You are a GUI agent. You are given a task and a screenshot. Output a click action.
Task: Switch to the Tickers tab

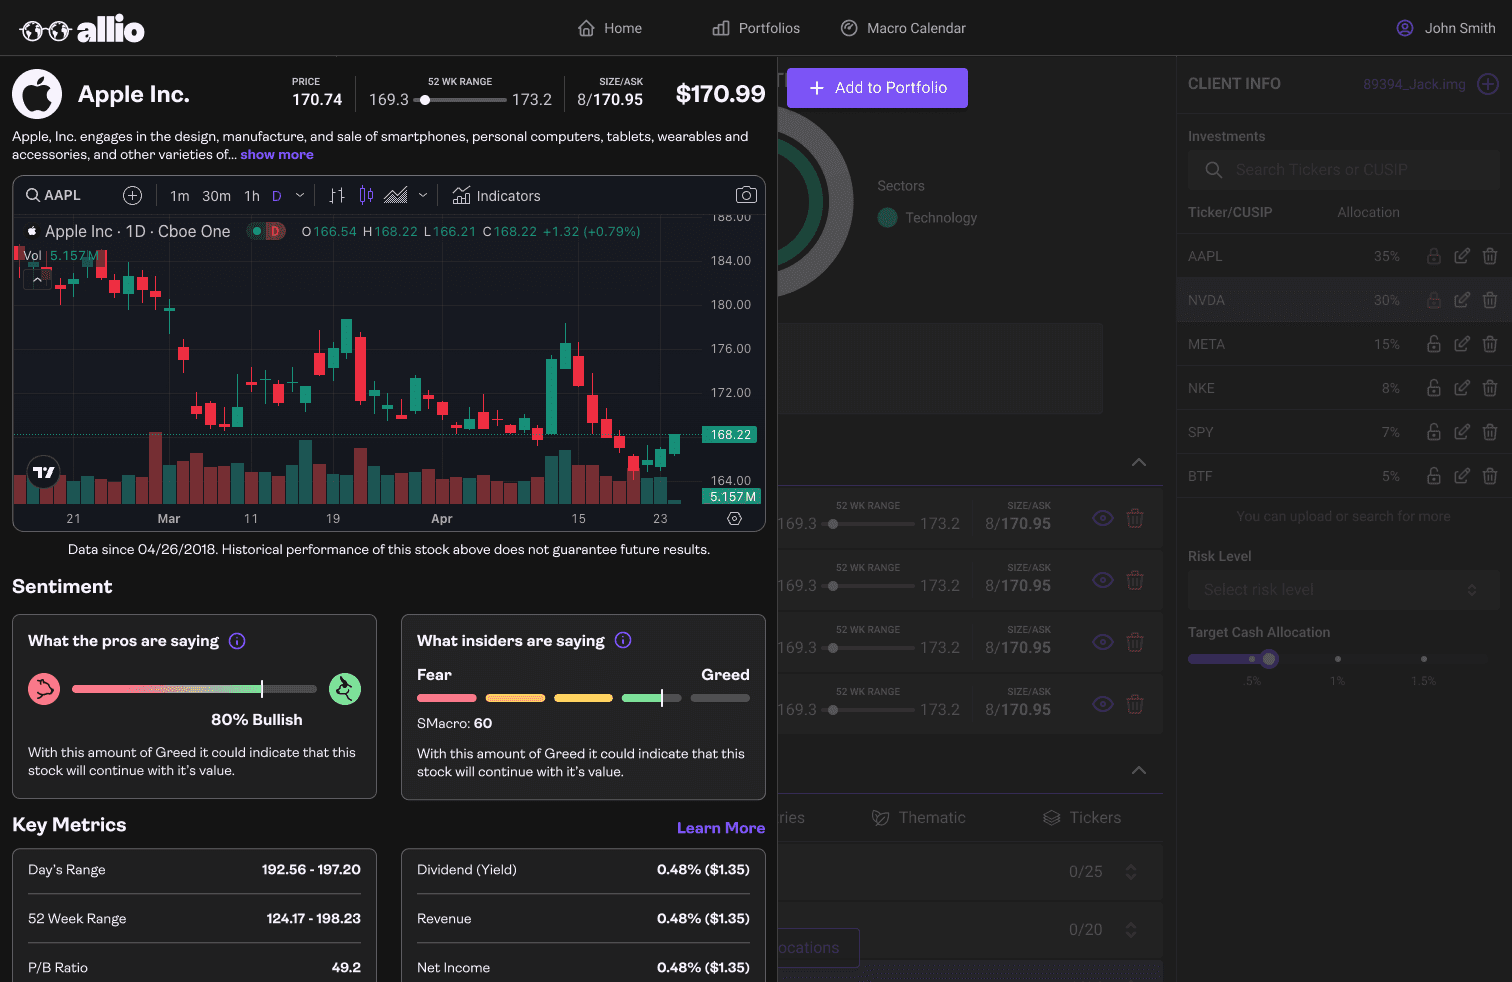(1082, 818)
